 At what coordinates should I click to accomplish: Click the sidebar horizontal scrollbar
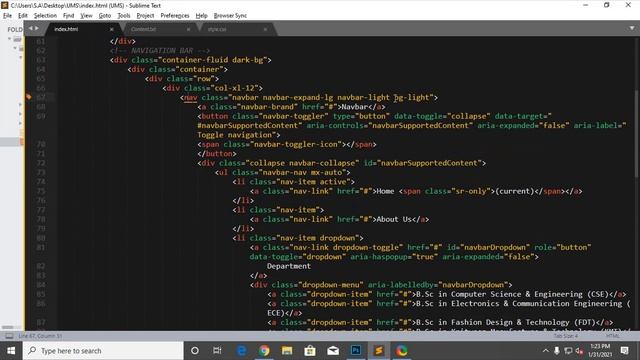pos(7,327)
